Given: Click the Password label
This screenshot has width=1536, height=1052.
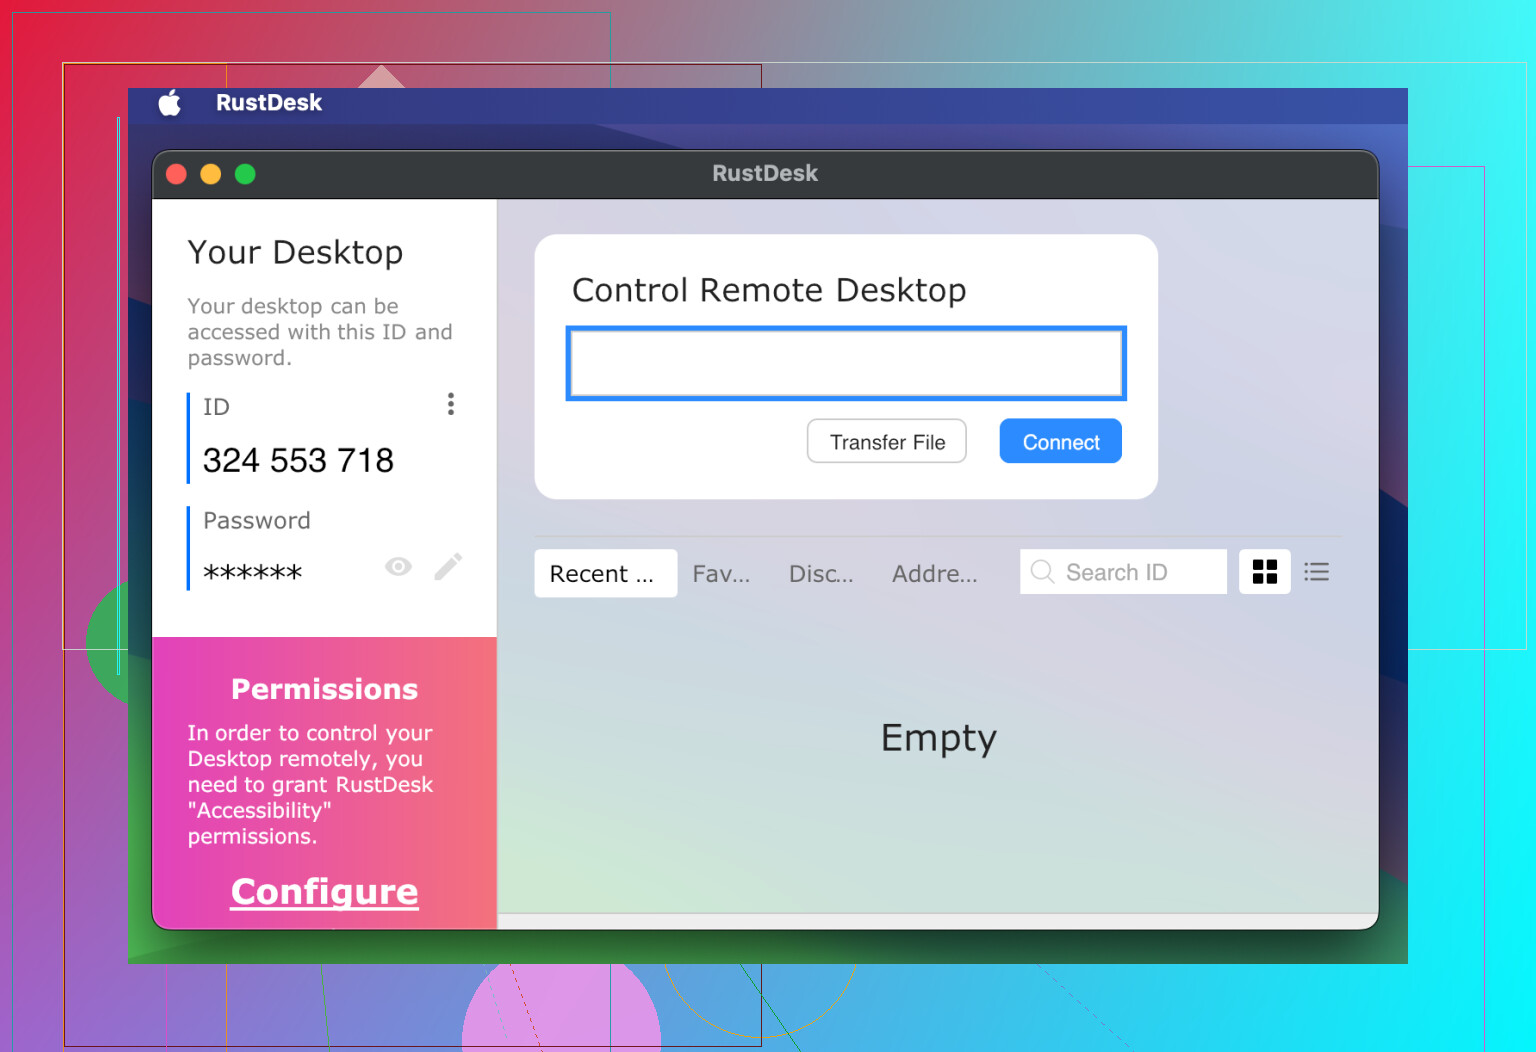Looking at the screenshot, I should [x=257, y=521].
